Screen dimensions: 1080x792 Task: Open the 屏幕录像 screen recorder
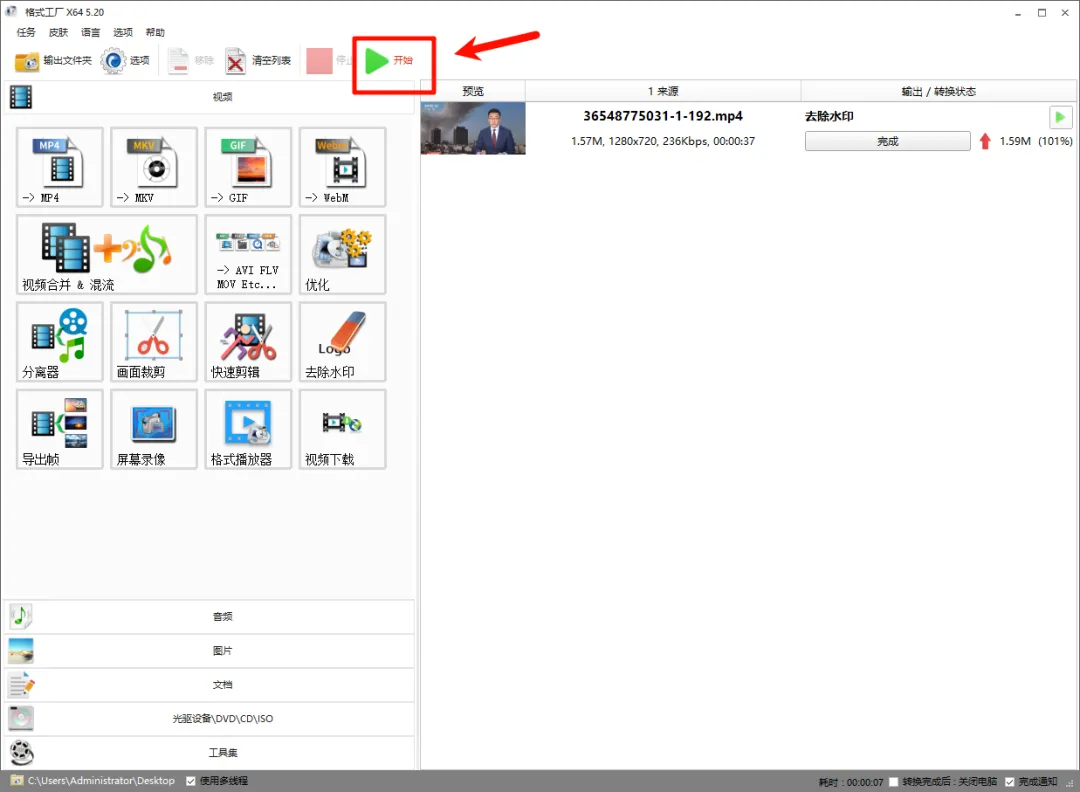click(x=154, y=430)
